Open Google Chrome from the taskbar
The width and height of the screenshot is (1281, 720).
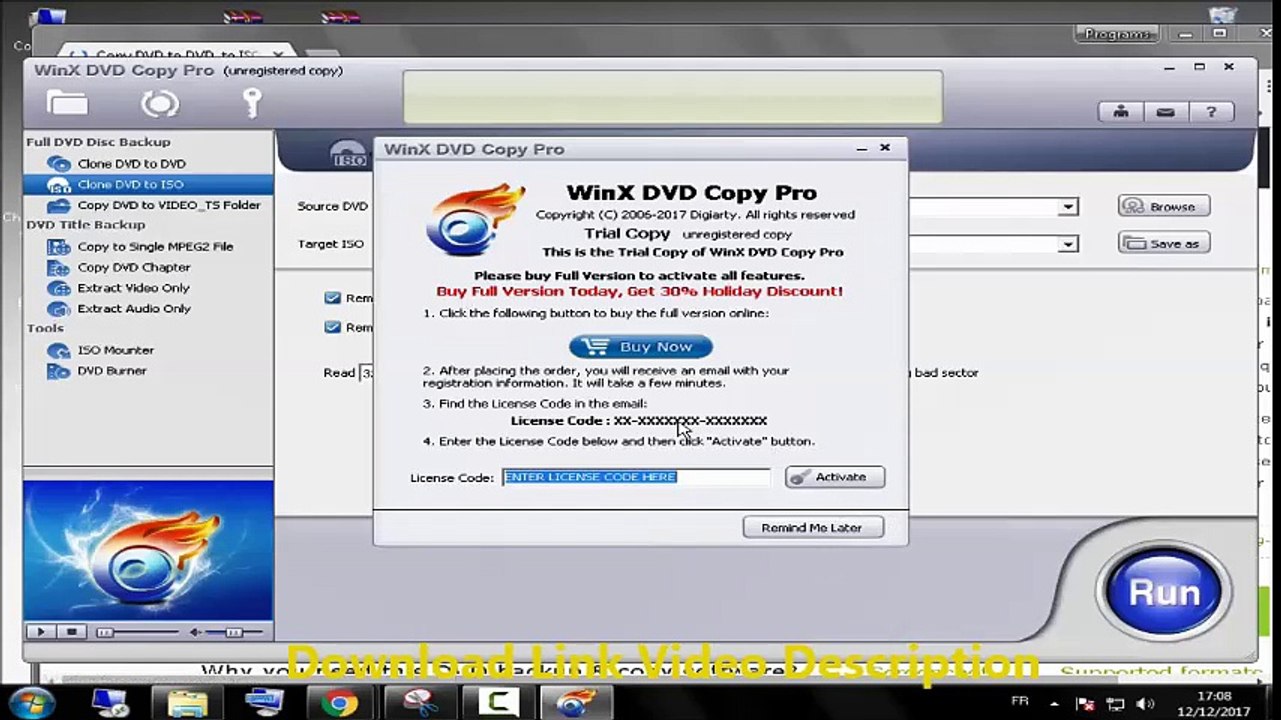click(339, 703)
